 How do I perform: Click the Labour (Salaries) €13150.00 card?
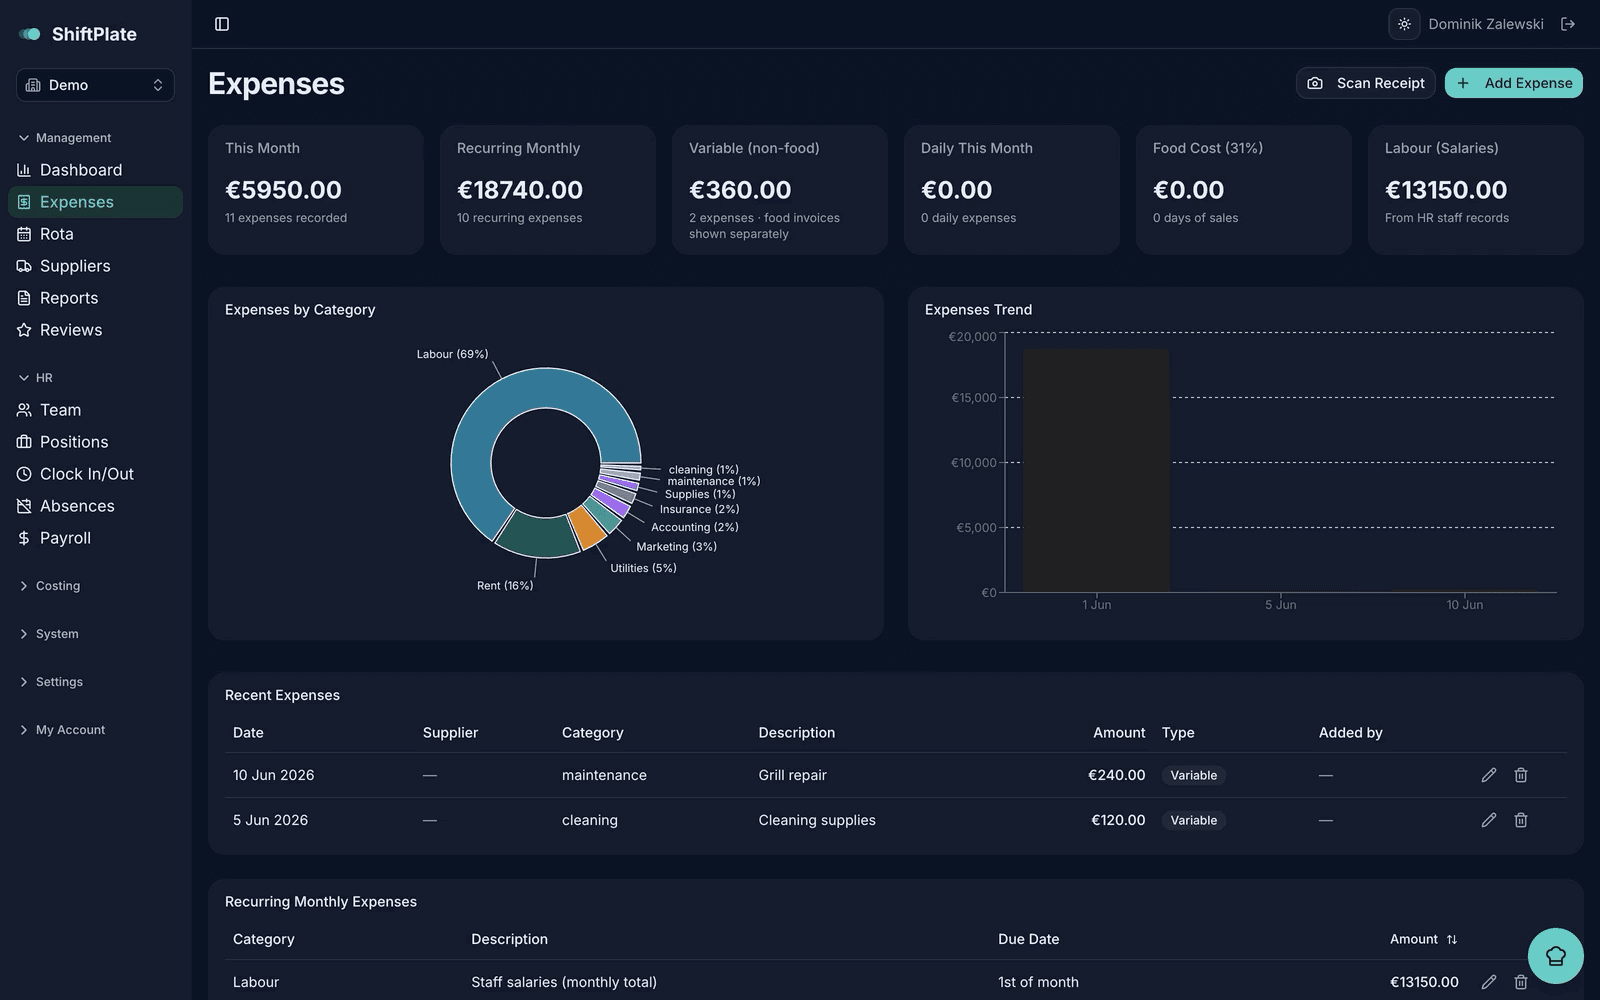[1476, 190]
